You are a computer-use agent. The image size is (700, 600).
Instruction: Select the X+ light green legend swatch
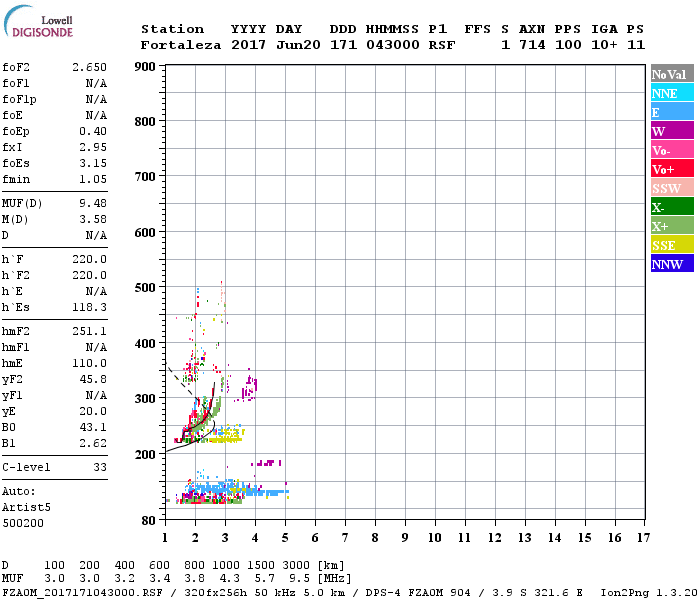[x=672, y=225]
